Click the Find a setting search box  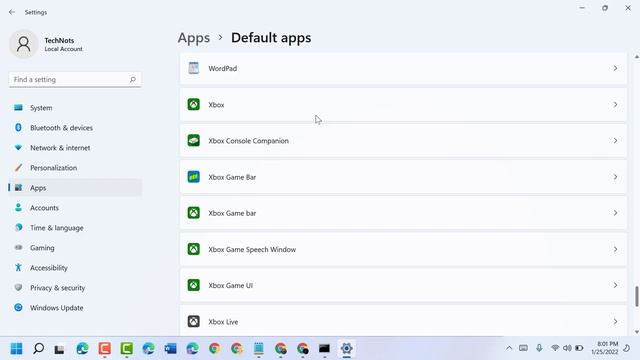[75, 80]
